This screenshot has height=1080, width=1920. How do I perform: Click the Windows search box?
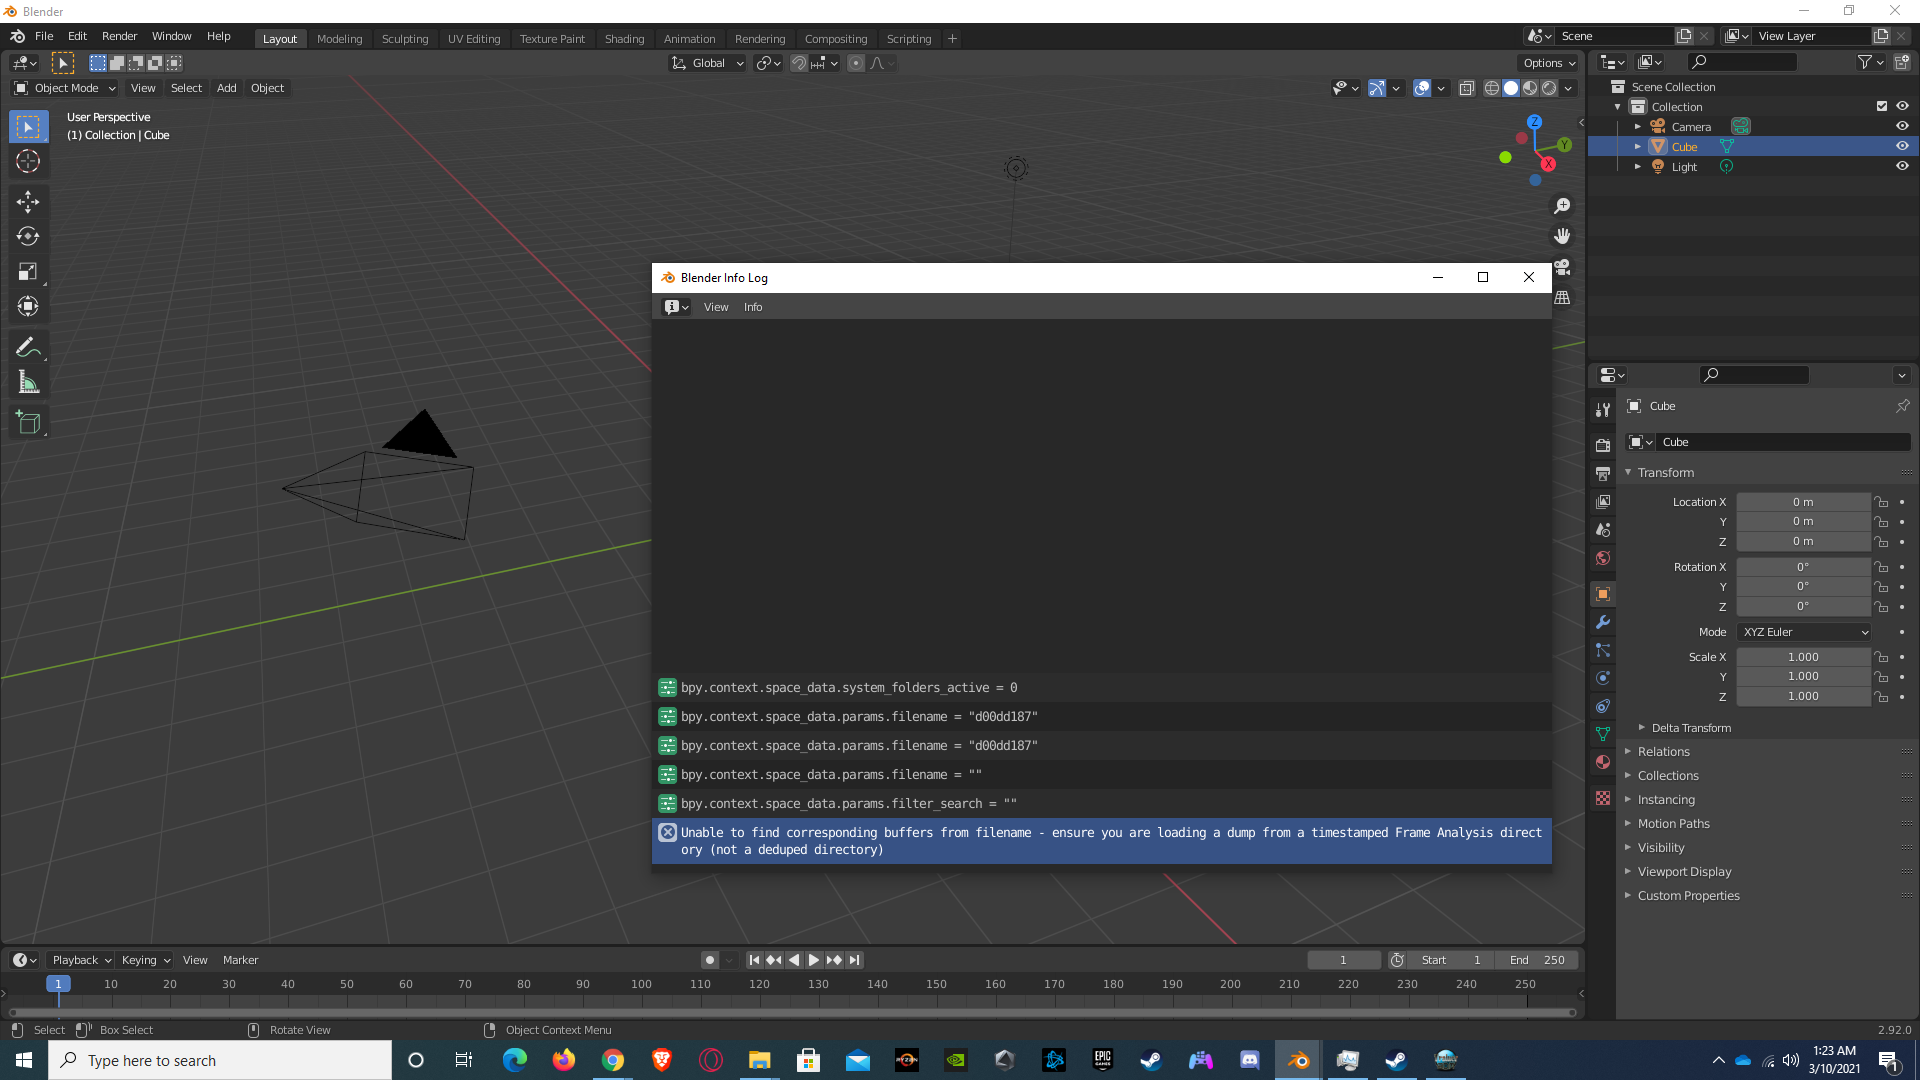pos(220,1060)
